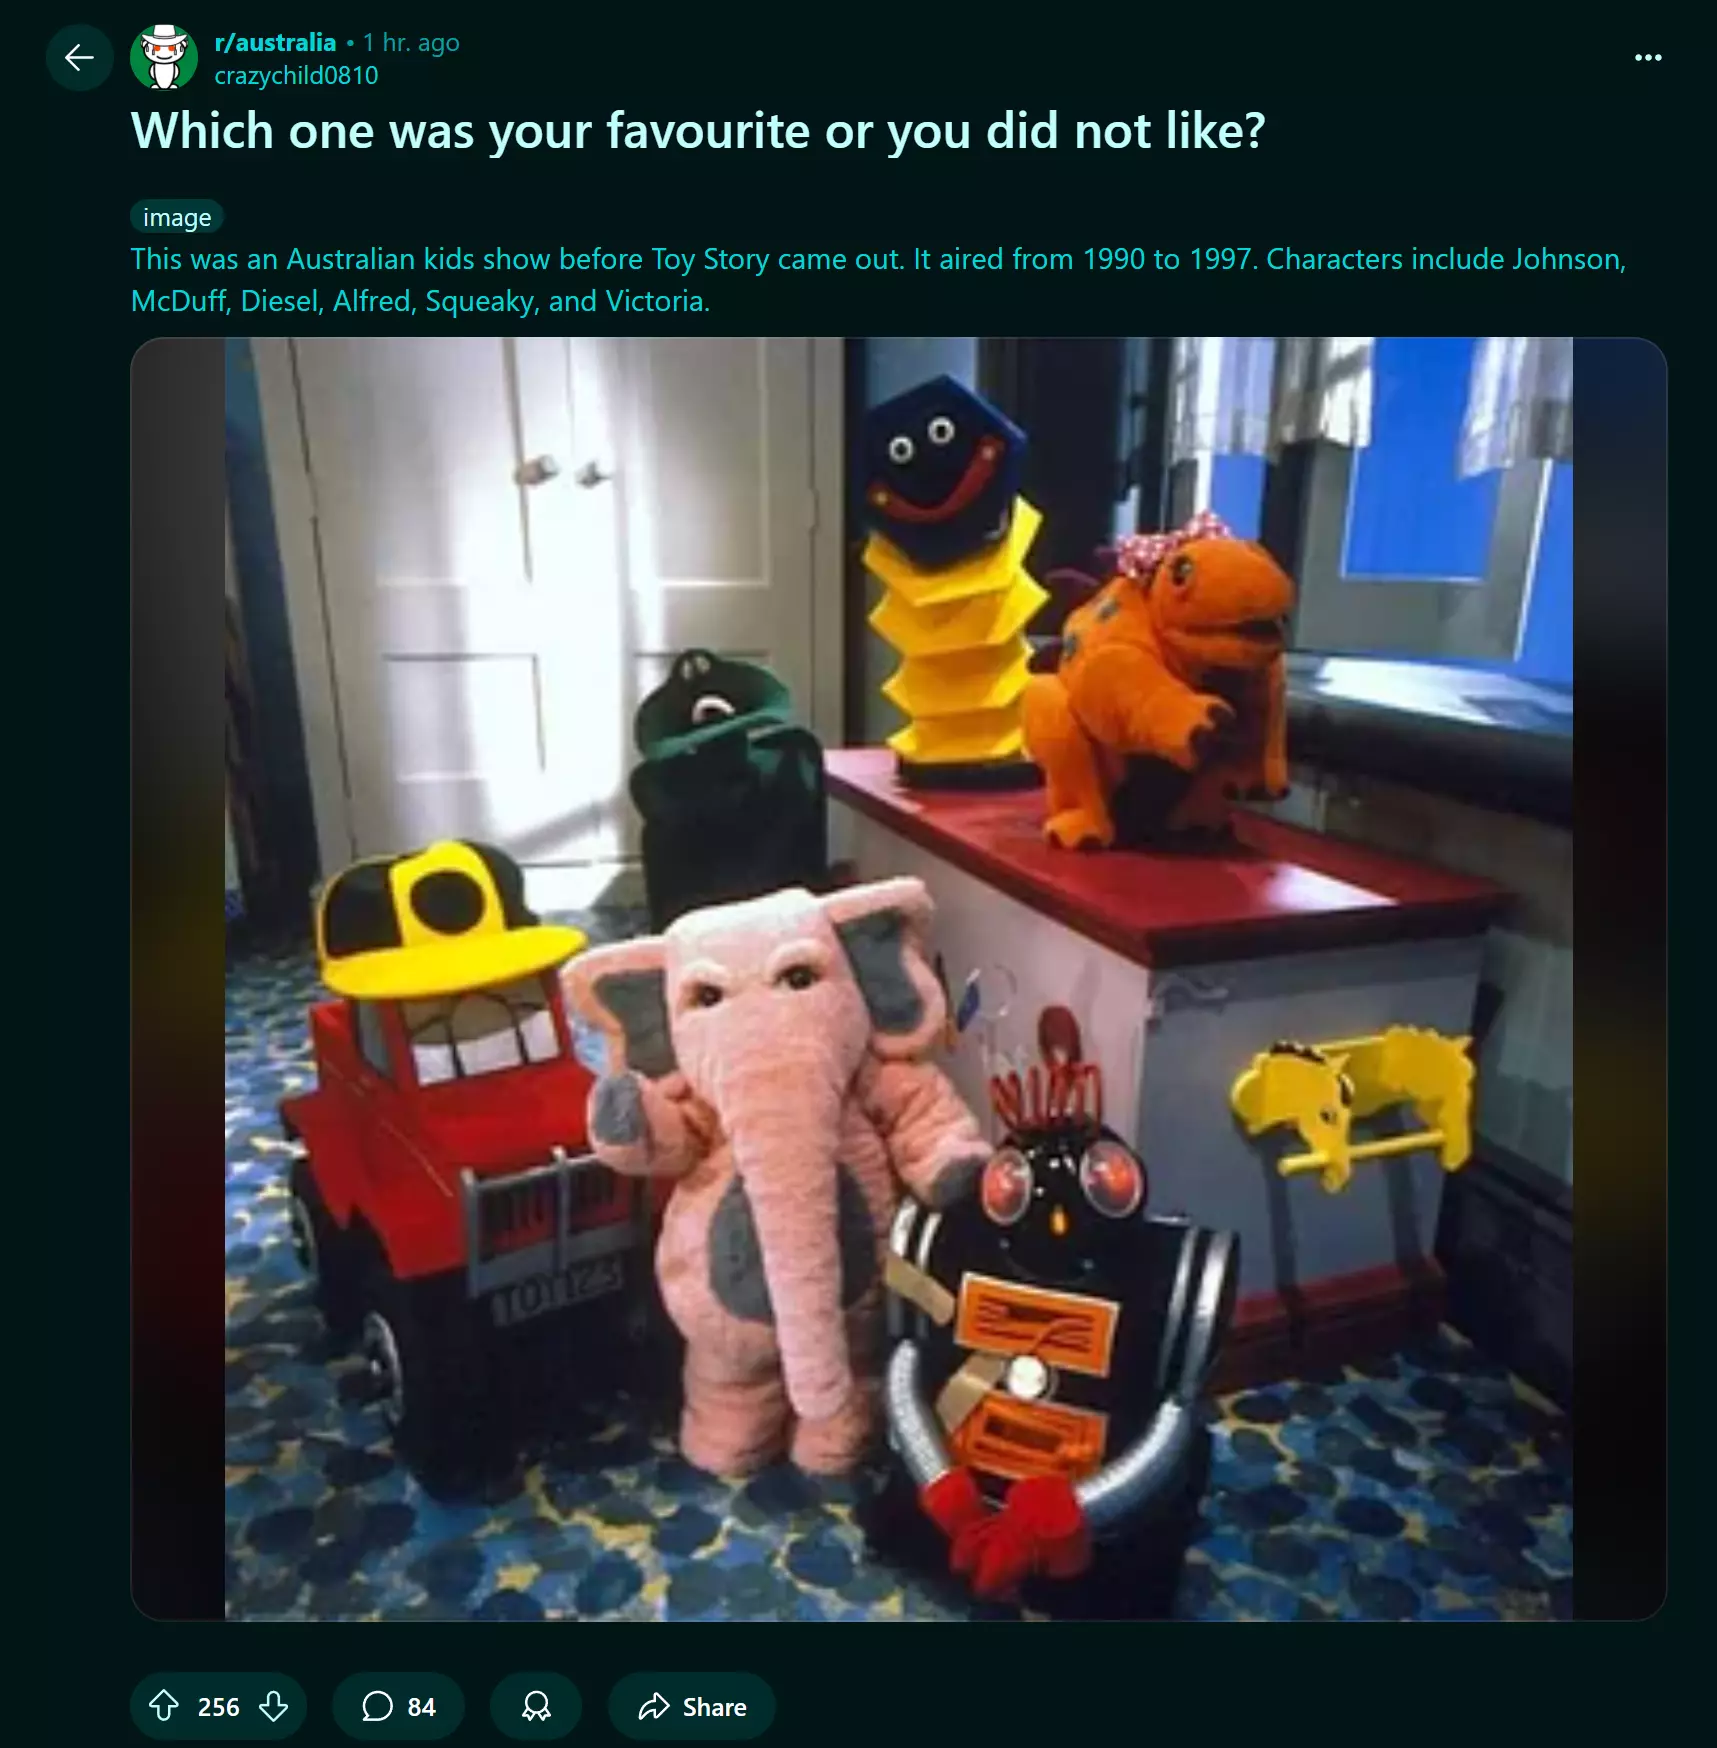Open the toy characters photo
This screenshot has width=1717, height=1748.
click(x=898, y=978)
